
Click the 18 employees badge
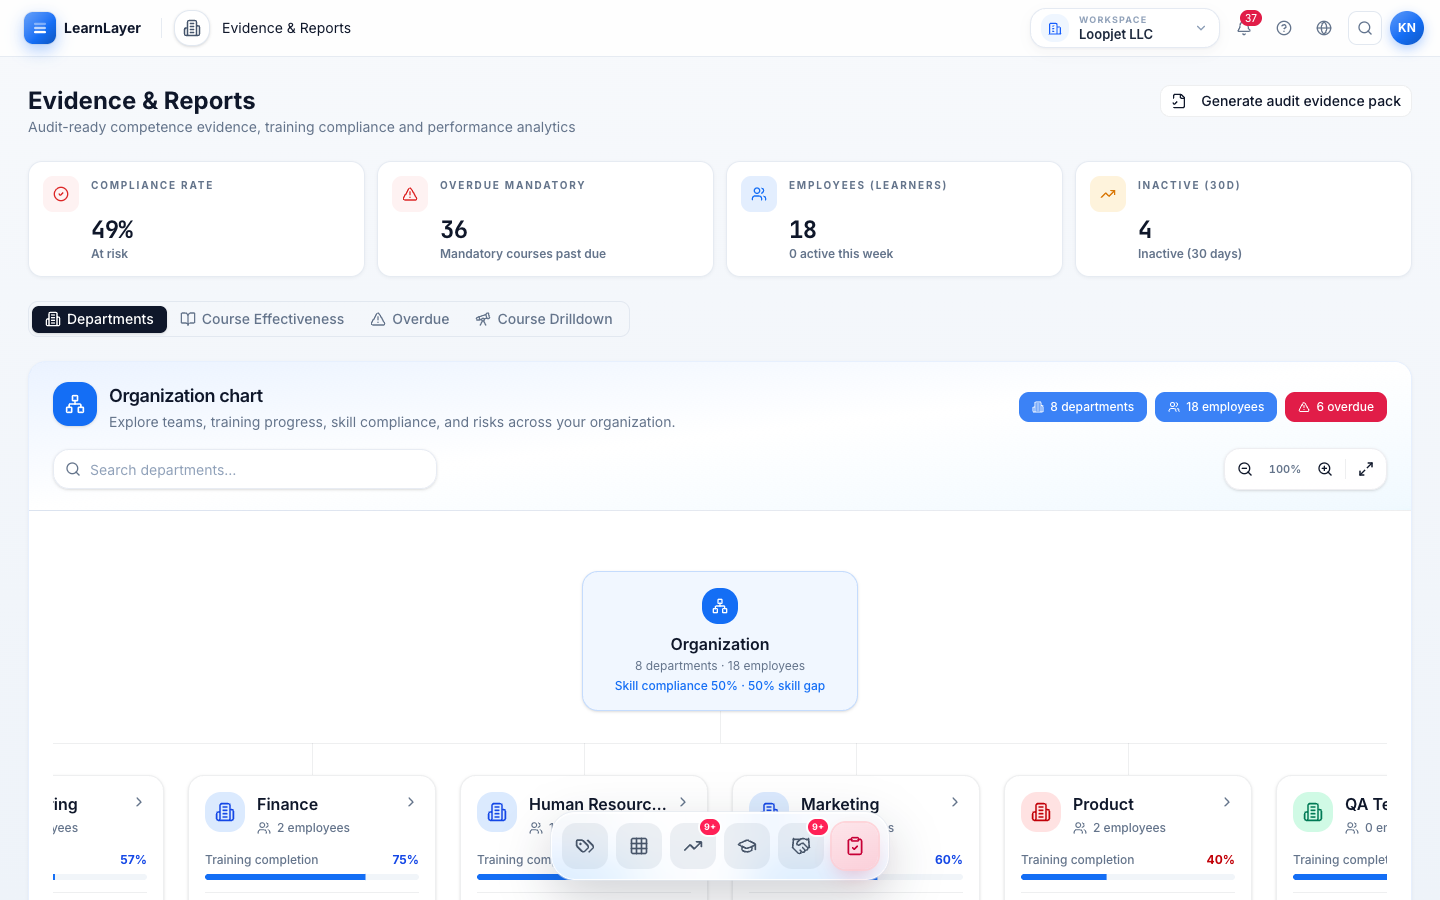click(1216, 407)
